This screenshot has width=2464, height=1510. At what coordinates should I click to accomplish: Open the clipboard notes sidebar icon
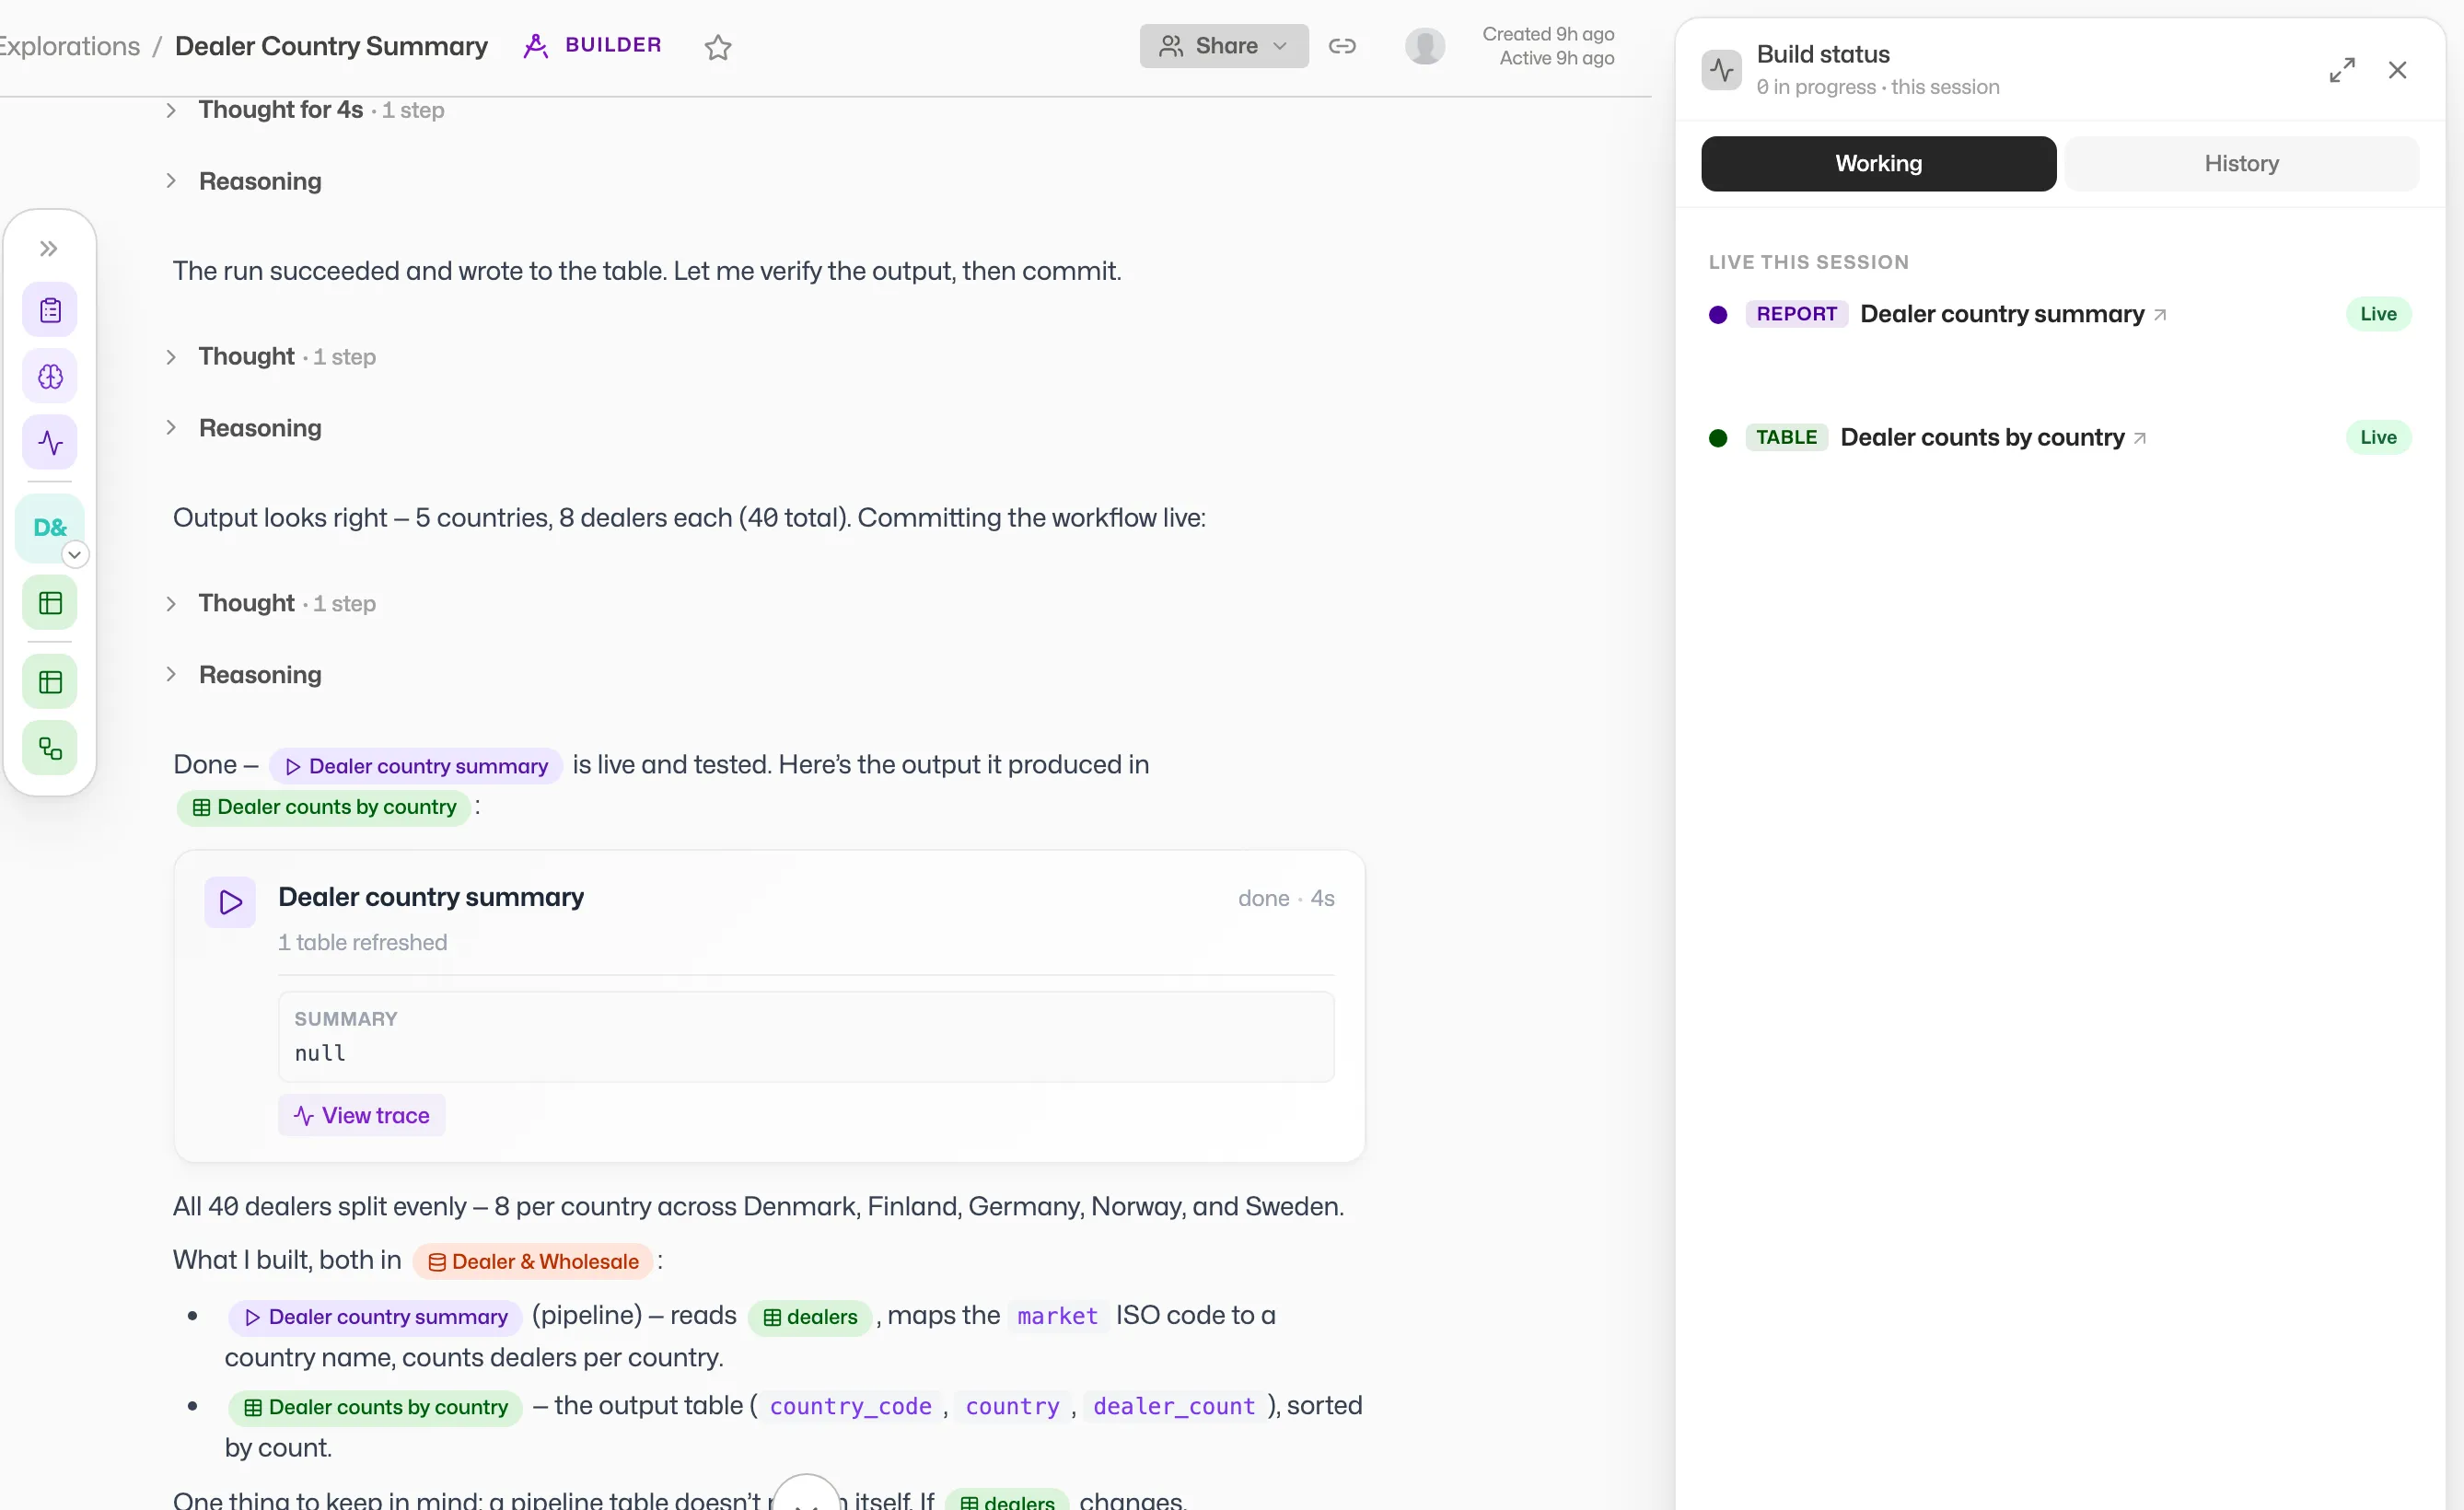[x=50, y=310]
